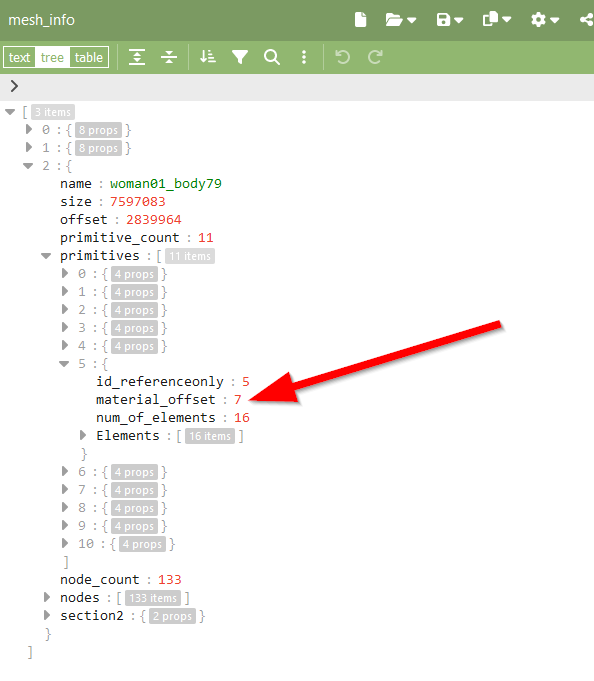Expand top-level item 1

(29, 147)
